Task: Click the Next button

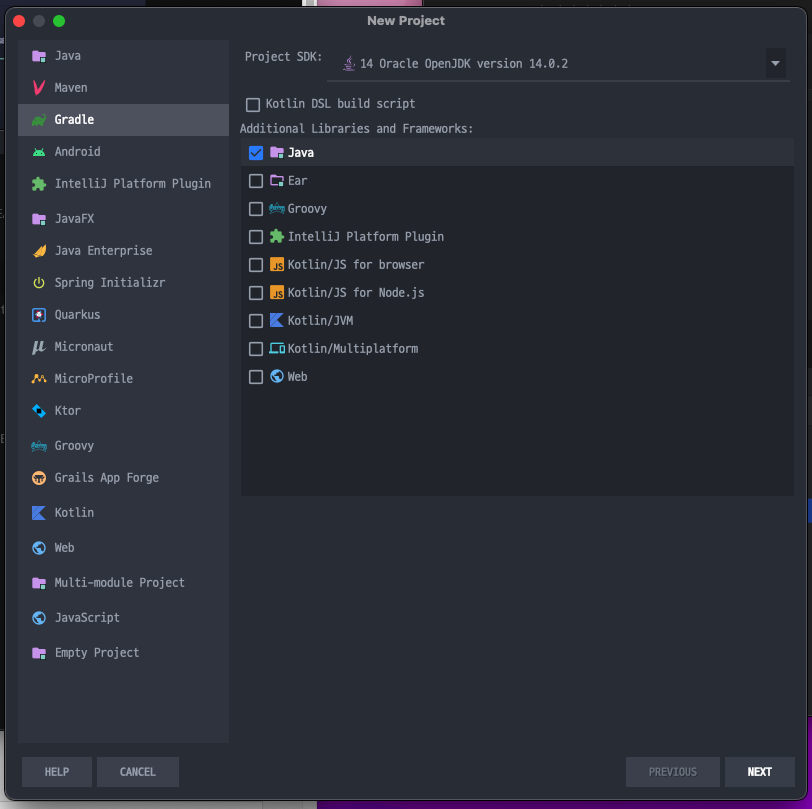Action: pos(760,772)
